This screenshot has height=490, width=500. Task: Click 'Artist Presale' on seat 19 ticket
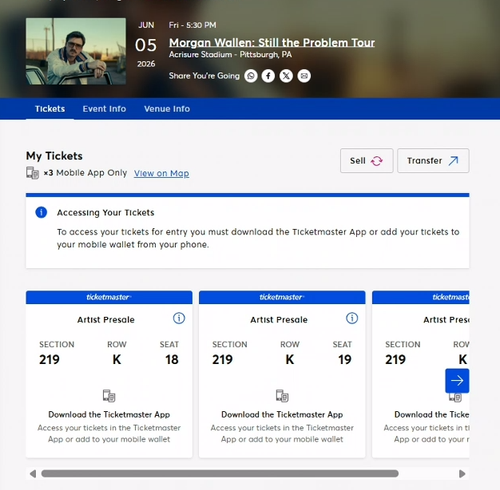click(x=279, y=320)
